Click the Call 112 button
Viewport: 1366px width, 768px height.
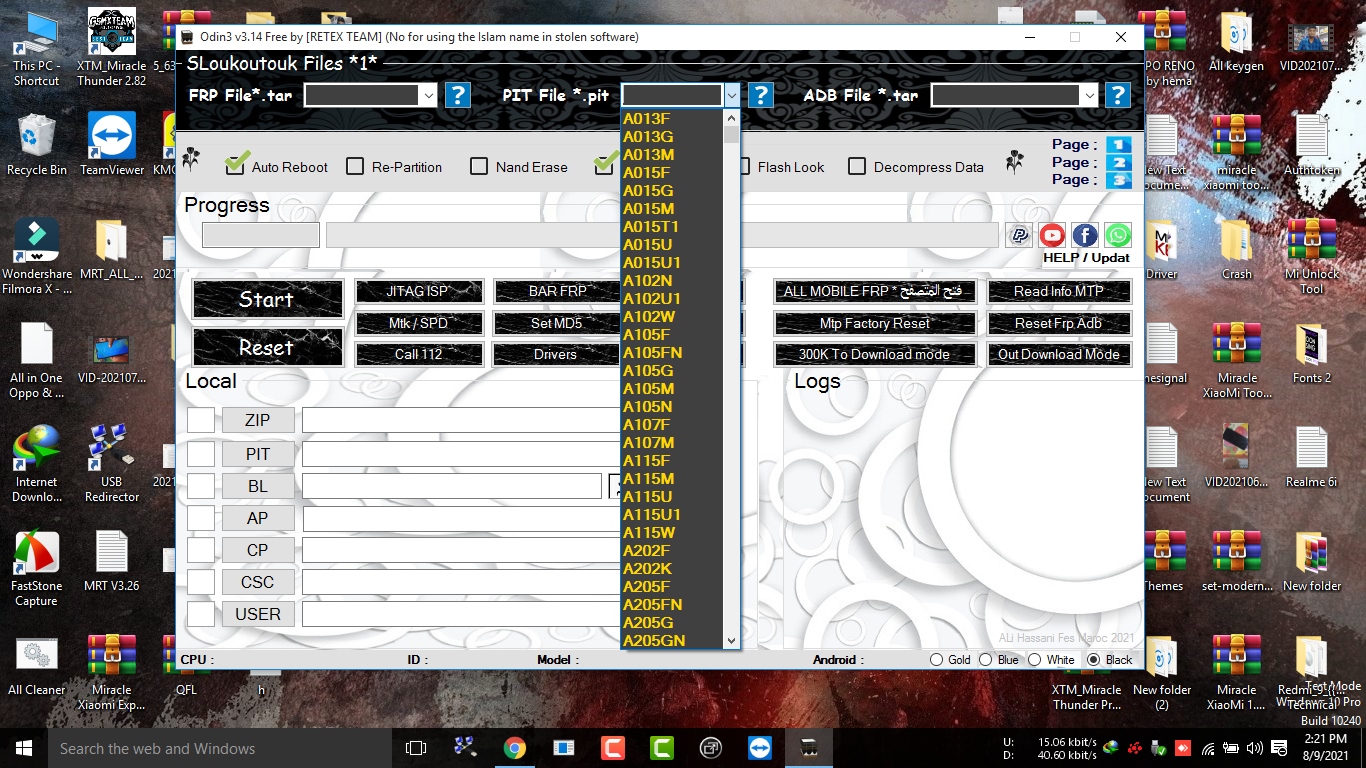pyautogui.click(x=419, y=354)
